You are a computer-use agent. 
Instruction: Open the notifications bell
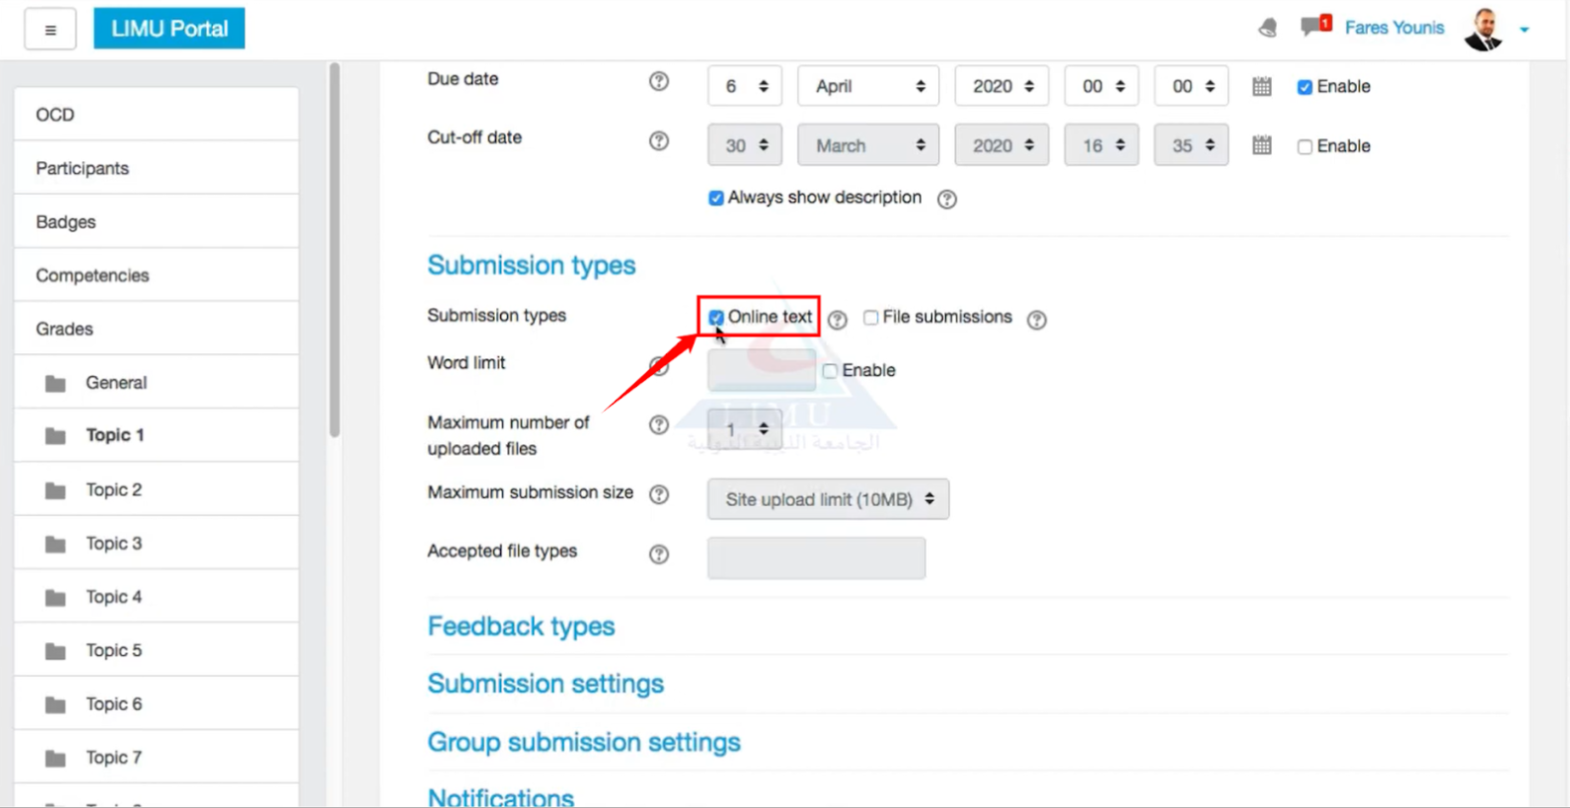pos(1268,28)
